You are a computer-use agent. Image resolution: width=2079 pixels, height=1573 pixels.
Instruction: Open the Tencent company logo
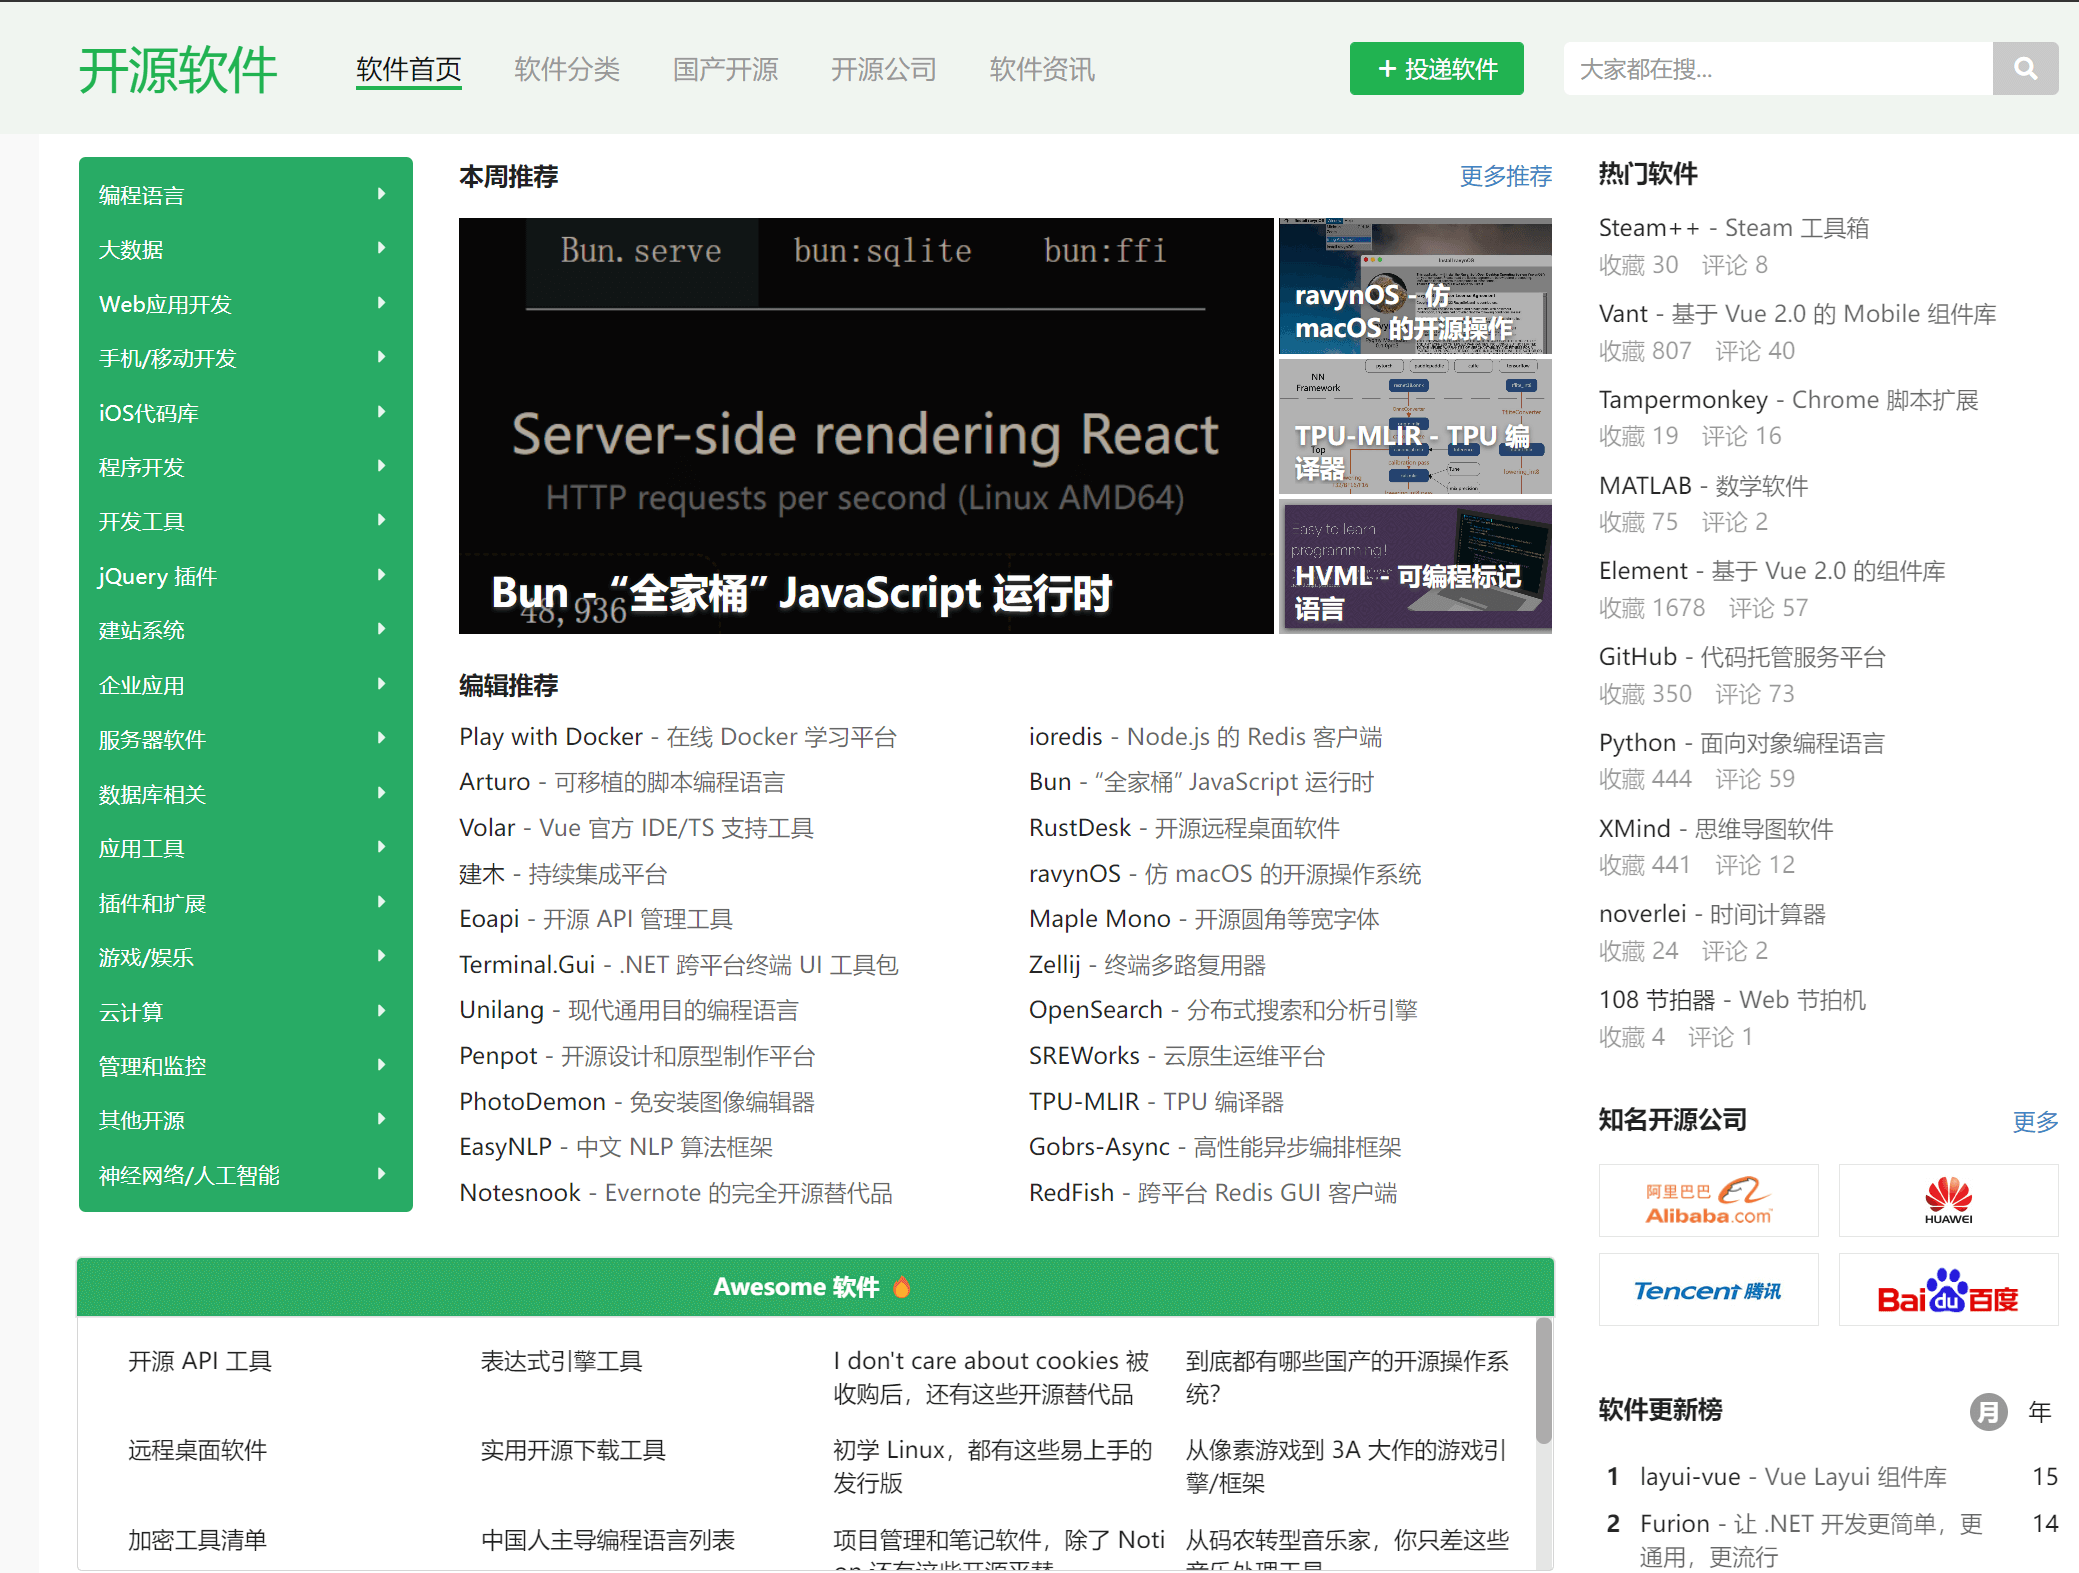(x=1708, y=1290)
